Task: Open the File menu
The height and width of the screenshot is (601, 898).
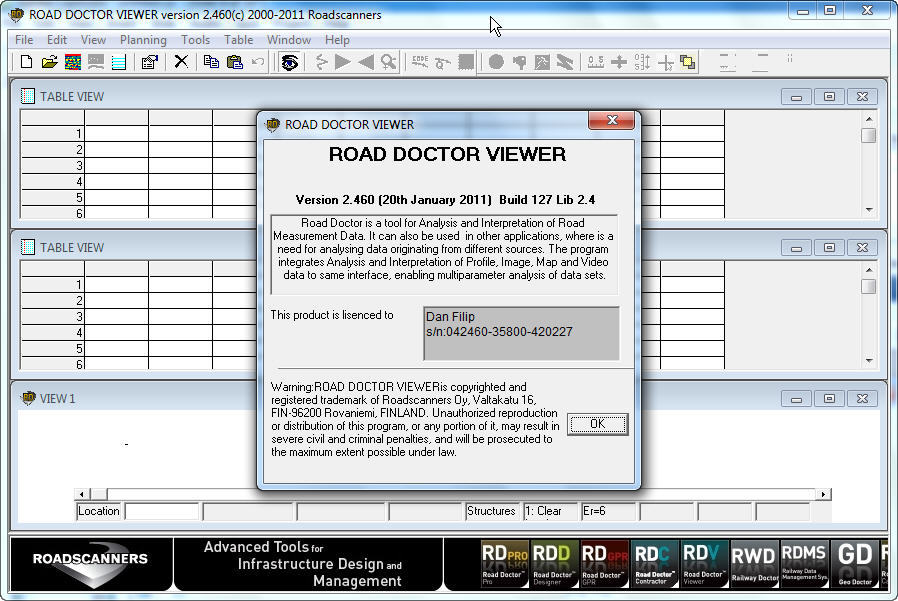Action: (x=24, y=40)
